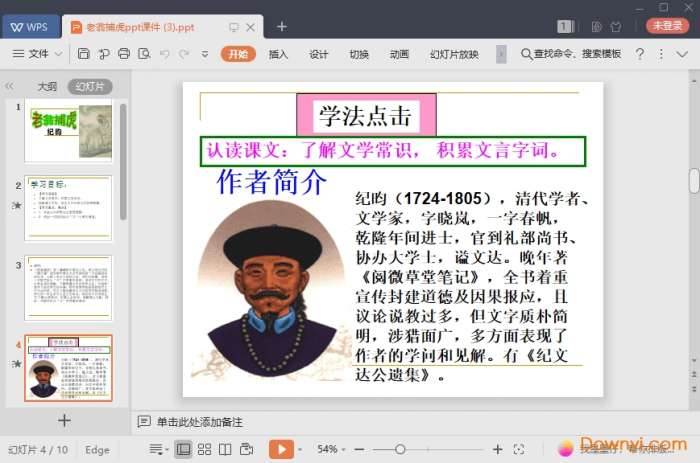Expand the quick access toolbar customize arrow

204,54
